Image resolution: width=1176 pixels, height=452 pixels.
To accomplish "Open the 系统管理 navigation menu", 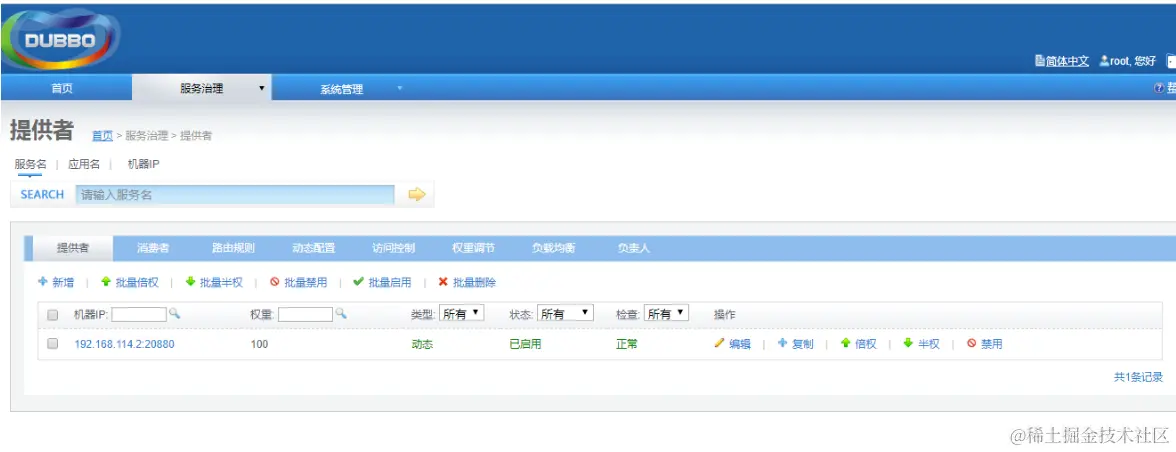I will pyautogui.click(x=342, y=89).
